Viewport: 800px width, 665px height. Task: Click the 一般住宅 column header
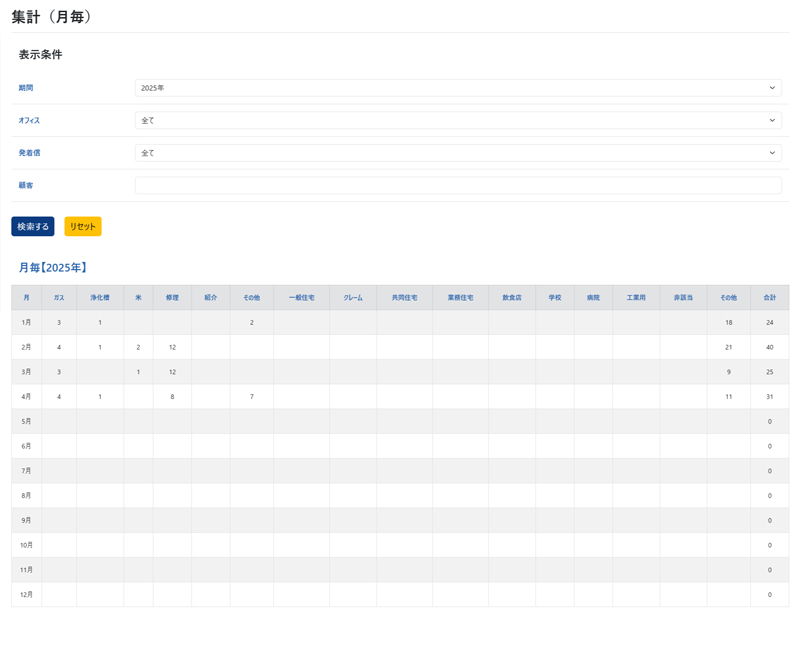[x=302, y=298]
